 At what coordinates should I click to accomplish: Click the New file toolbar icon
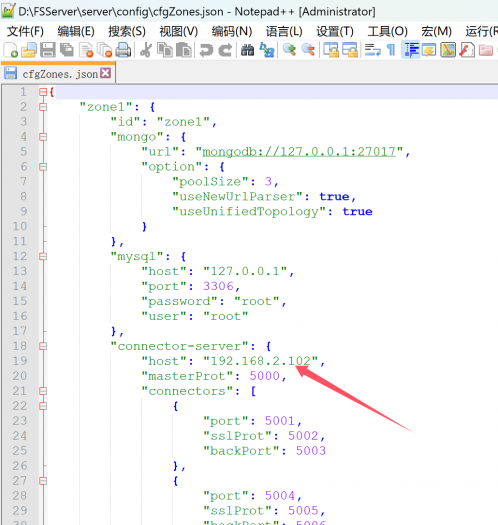(x=10, y=50)
